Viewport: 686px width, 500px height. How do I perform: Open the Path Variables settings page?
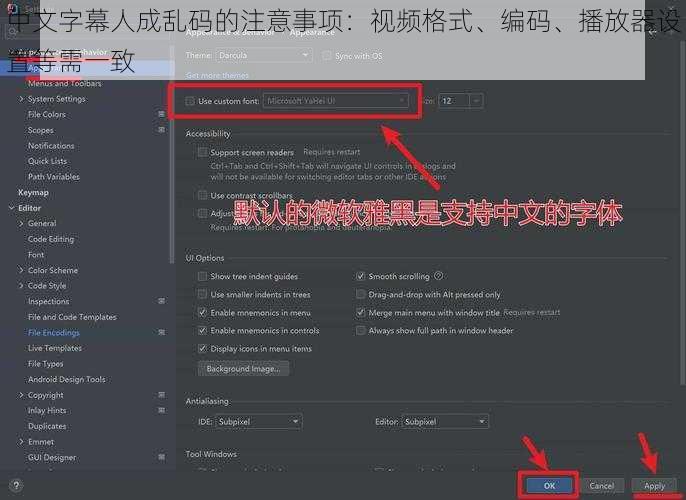click(x=54, y=177)
